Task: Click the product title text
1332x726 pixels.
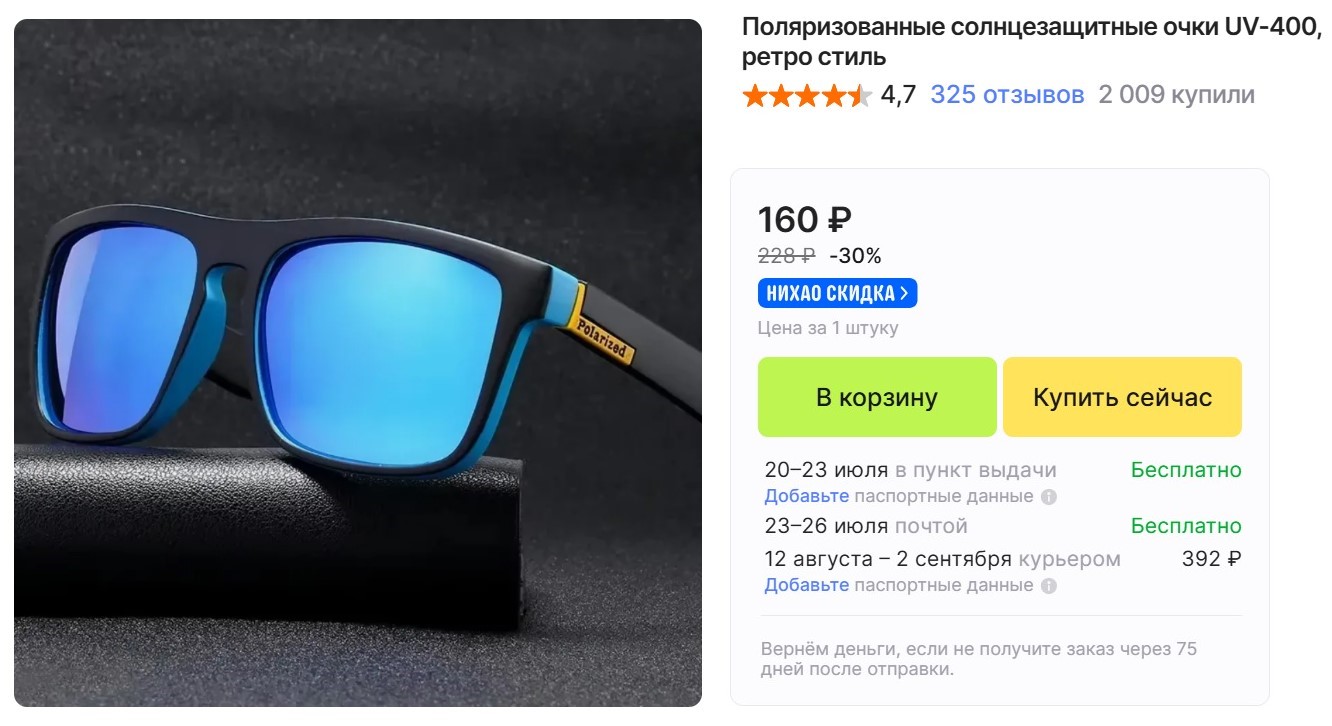Action: (x=1032, y=42)
